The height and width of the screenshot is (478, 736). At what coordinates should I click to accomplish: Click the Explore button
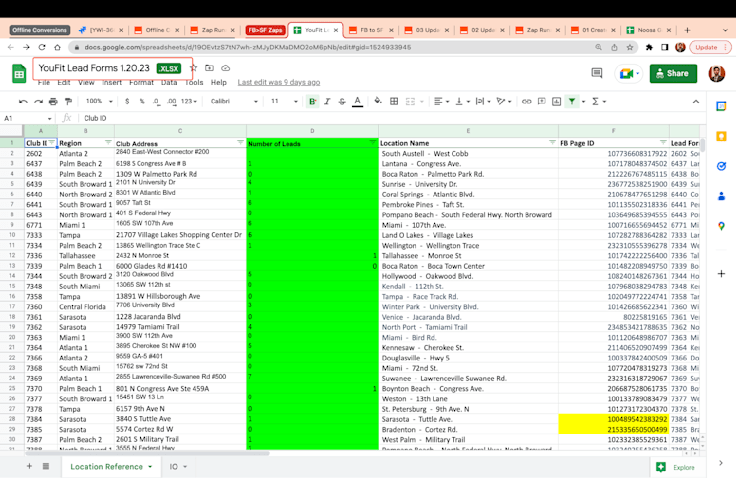pos(676,467)
